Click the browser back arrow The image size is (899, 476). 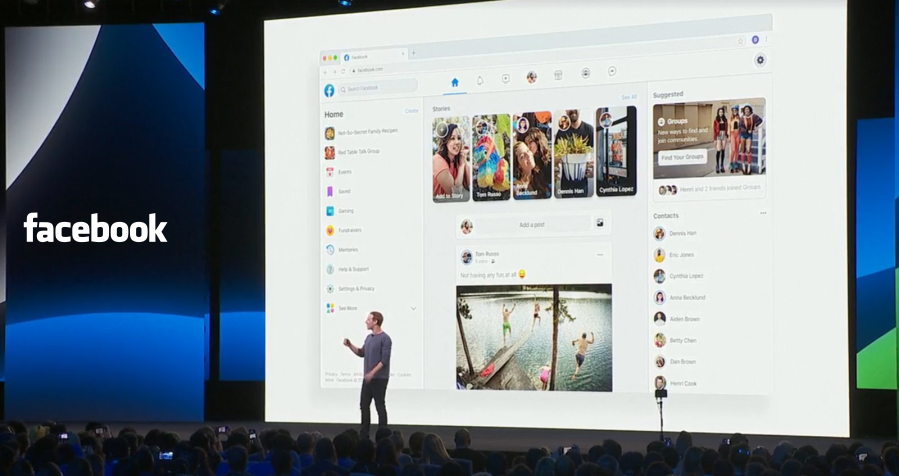325,72
